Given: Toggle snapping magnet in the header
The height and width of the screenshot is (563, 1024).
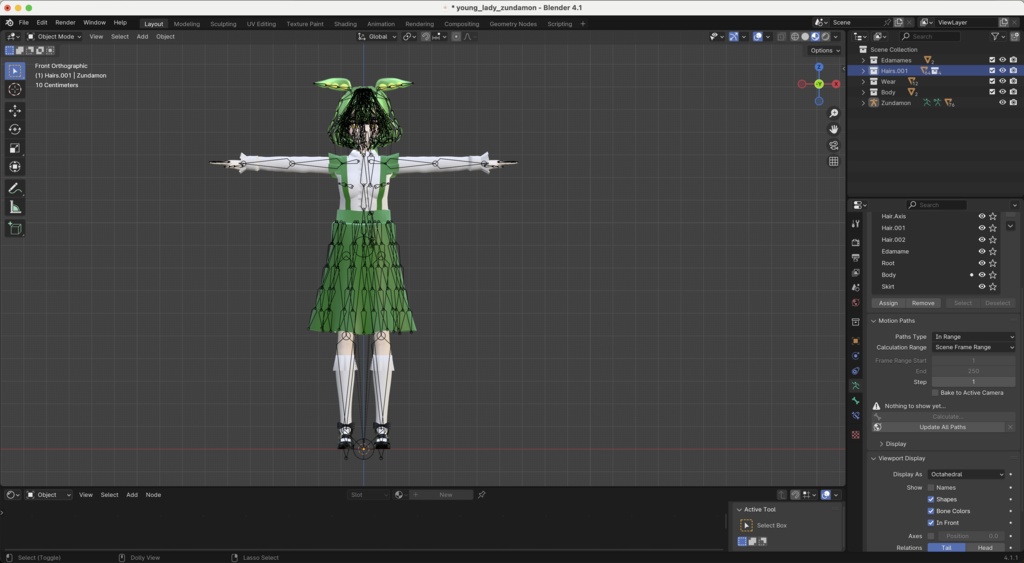Looking at the screenshot, I should pos(426,37).
